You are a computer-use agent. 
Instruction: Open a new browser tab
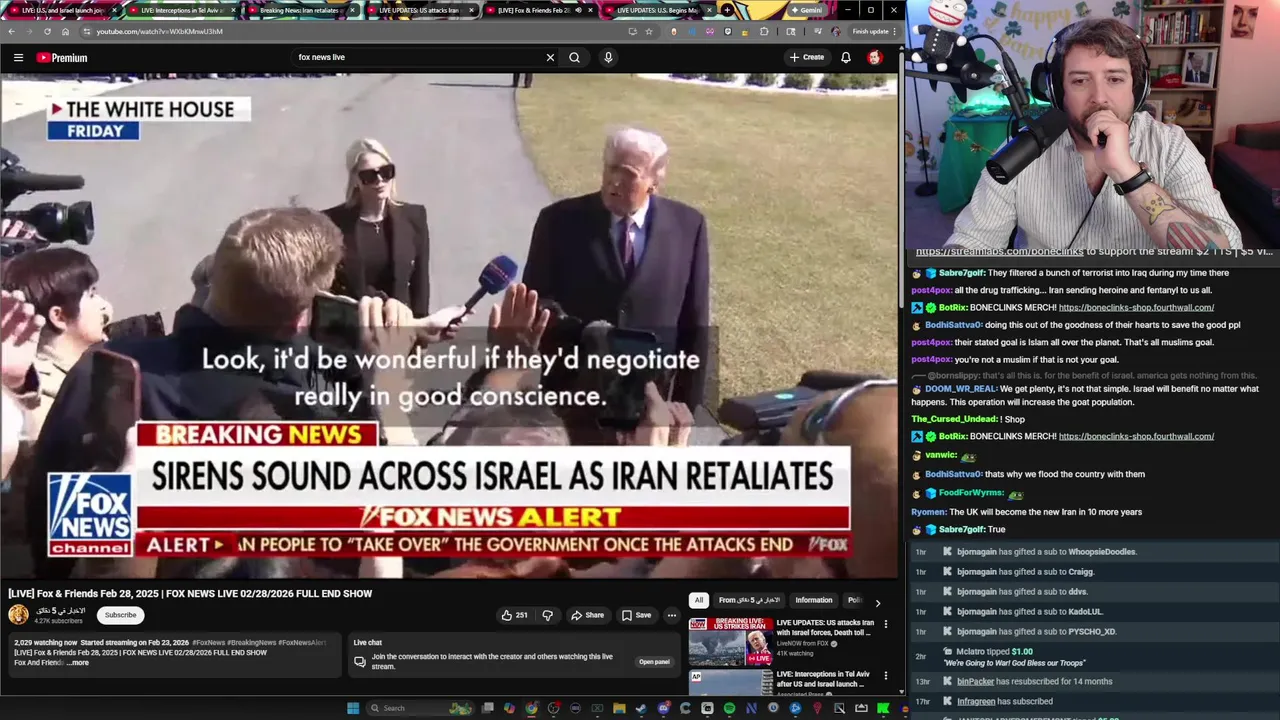[727, 10]
